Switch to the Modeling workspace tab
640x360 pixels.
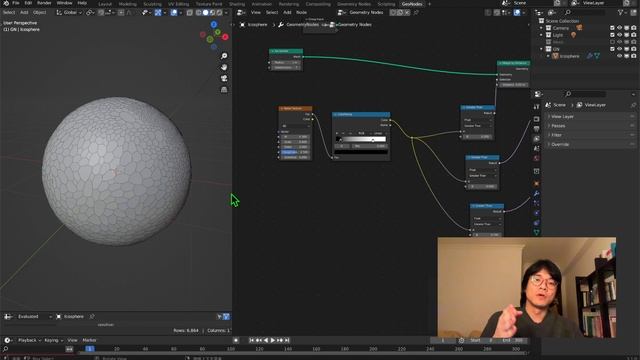pyautogui.click(x=127, y=4)
